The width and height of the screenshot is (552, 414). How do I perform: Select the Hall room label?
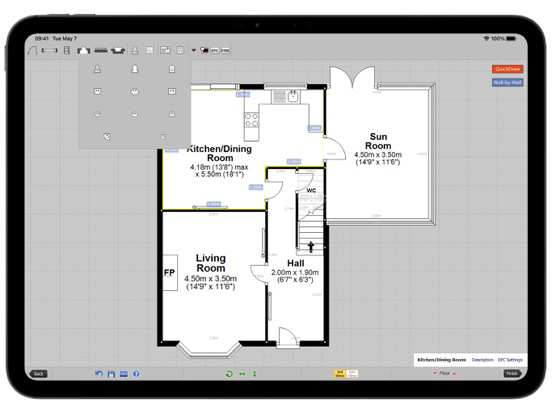point(296,263)
